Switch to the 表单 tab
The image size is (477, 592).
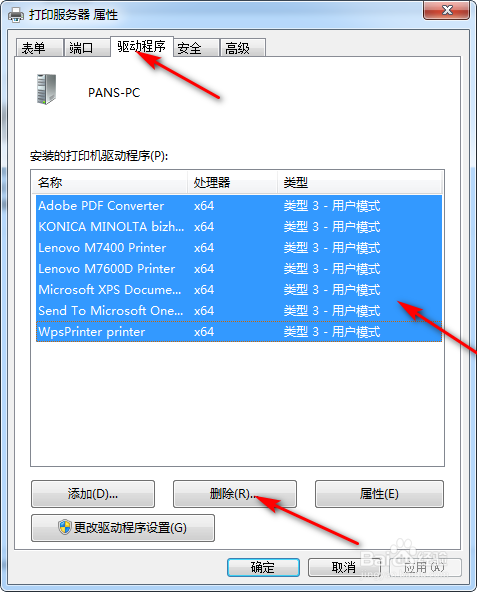point(39,48)
